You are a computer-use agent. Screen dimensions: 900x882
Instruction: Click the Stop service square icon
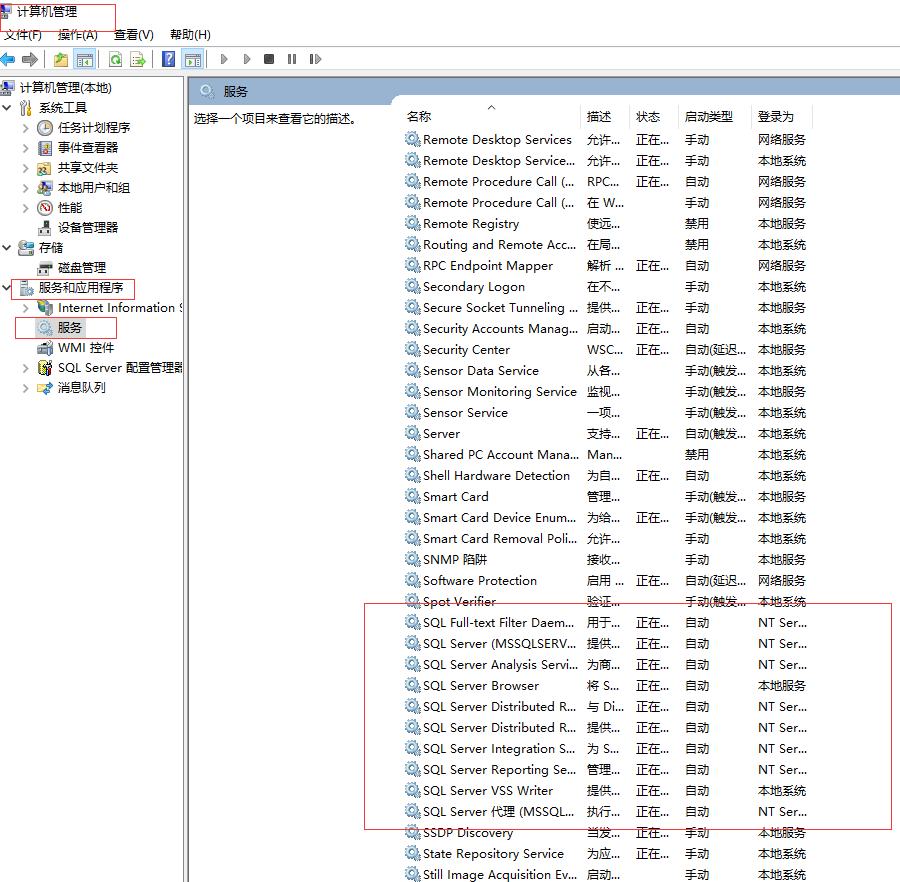coord(269,59)
